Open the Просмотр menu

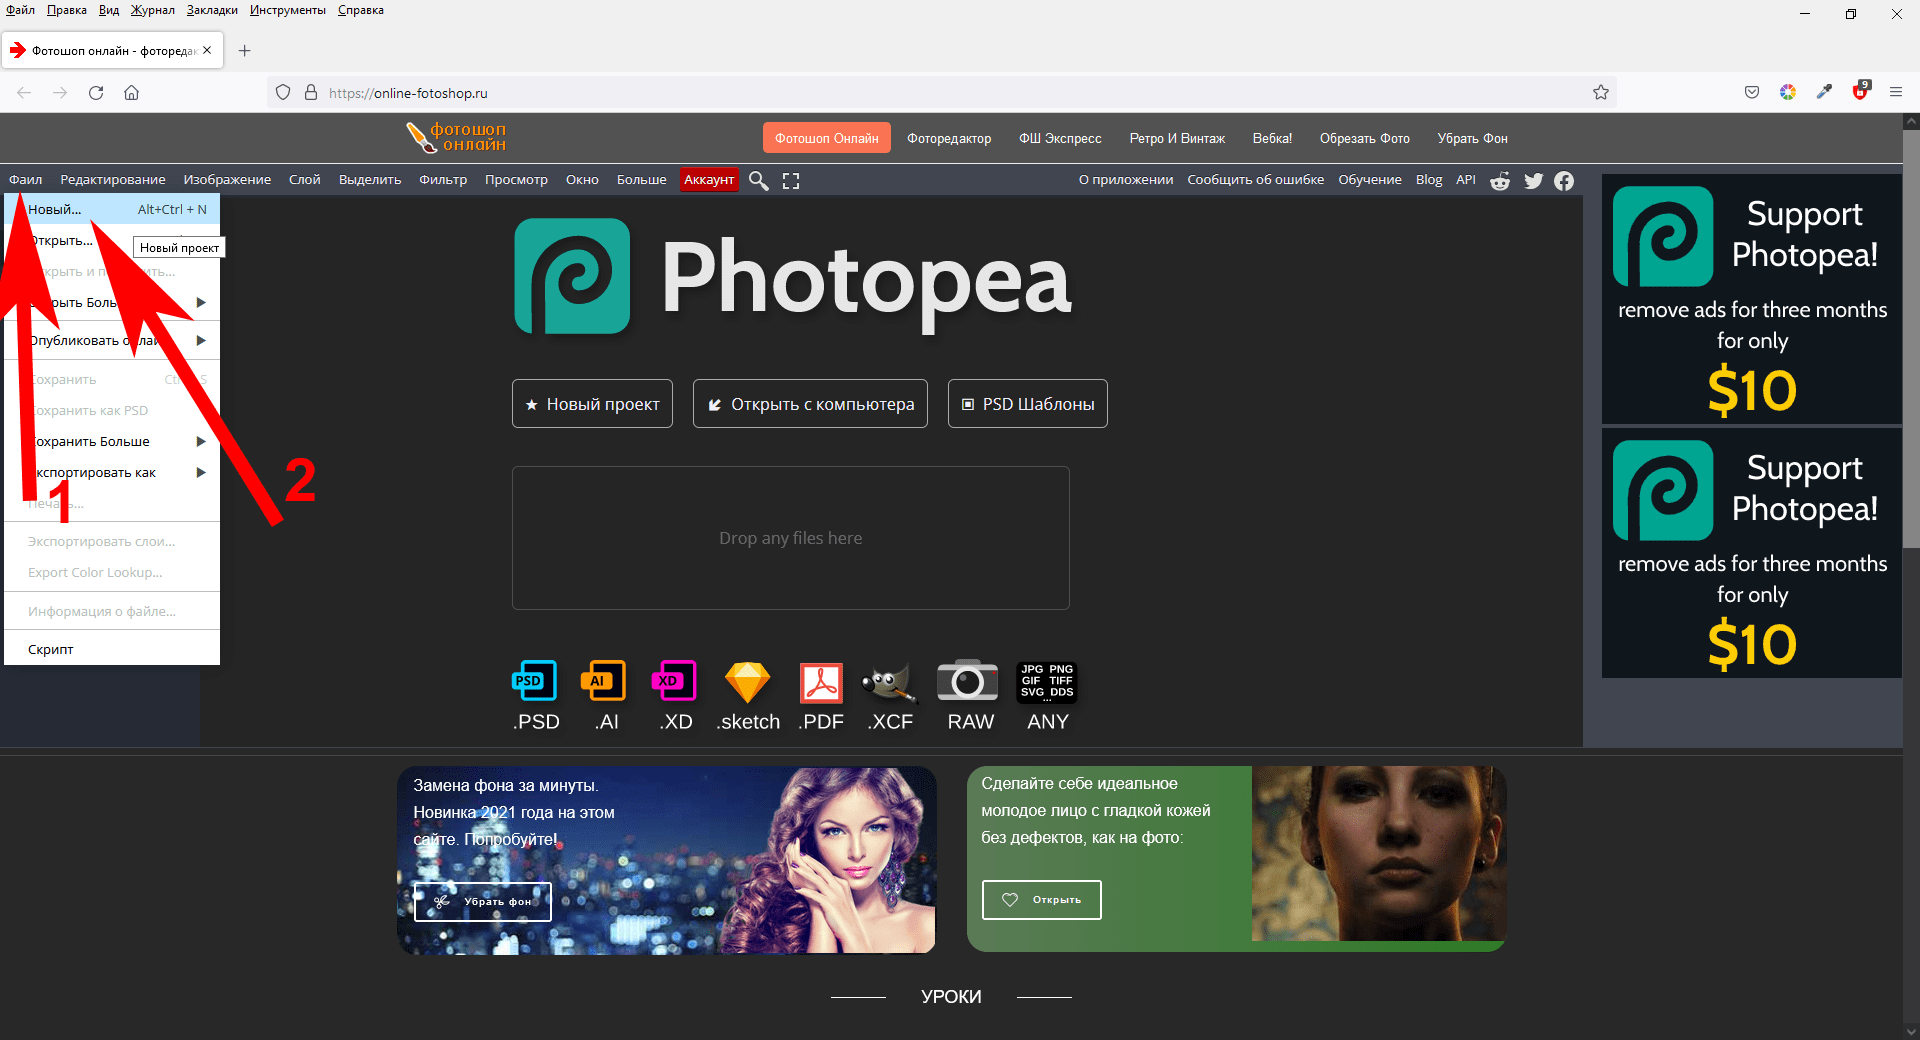pos(516,180)
